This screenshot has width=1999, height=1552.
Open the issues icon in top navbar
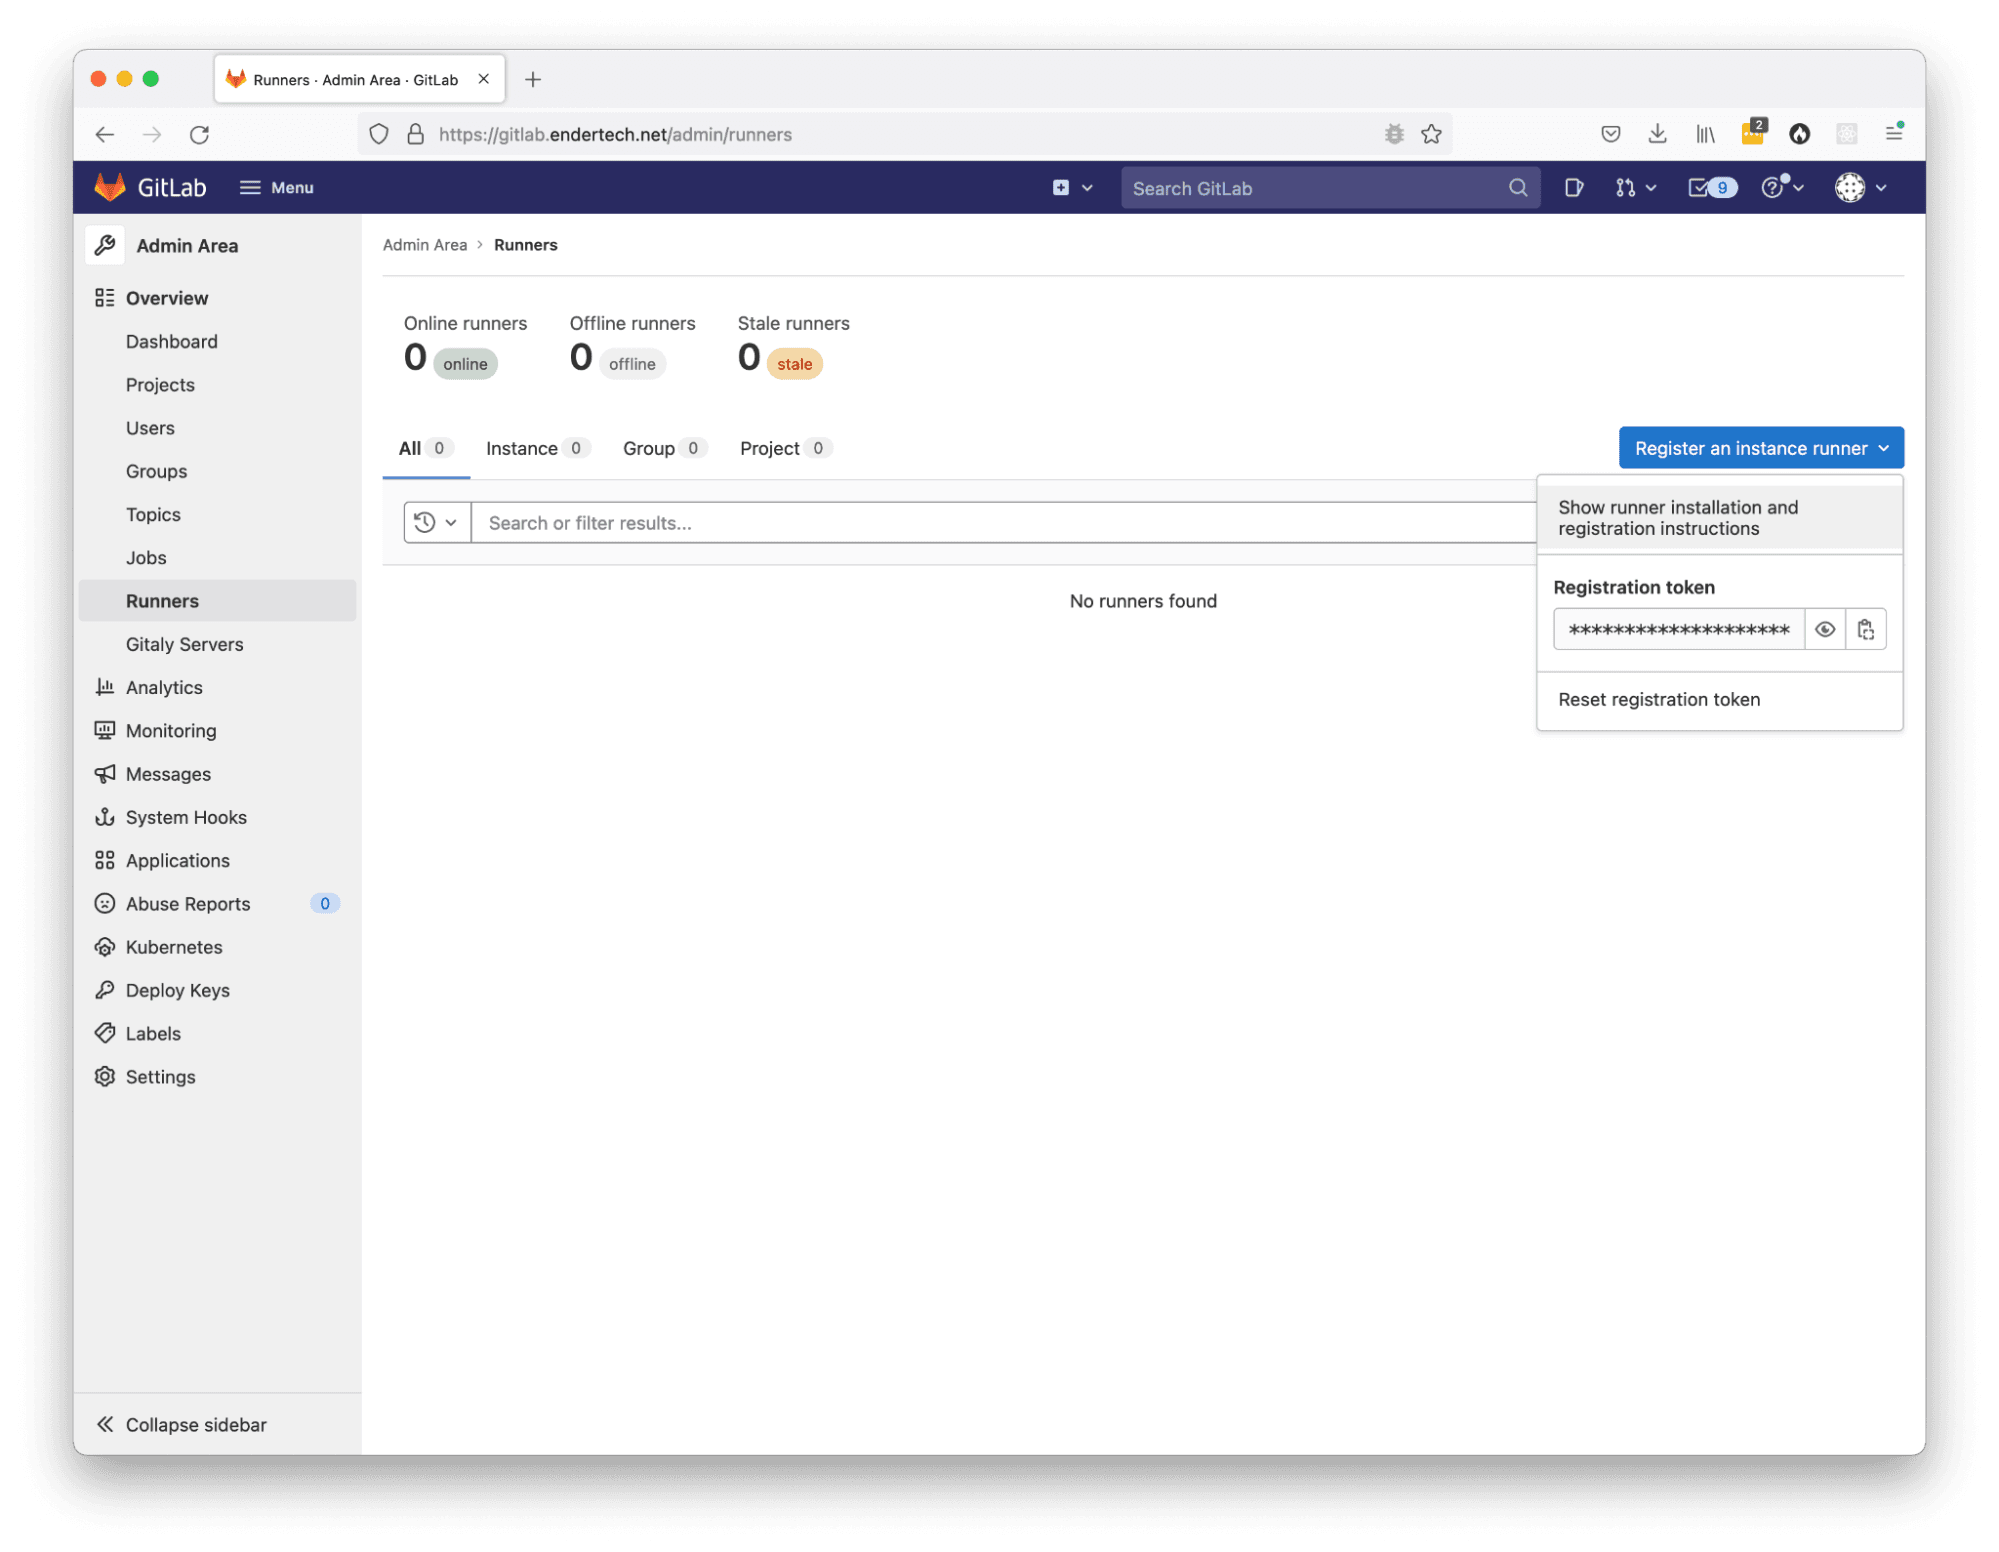1573,187
